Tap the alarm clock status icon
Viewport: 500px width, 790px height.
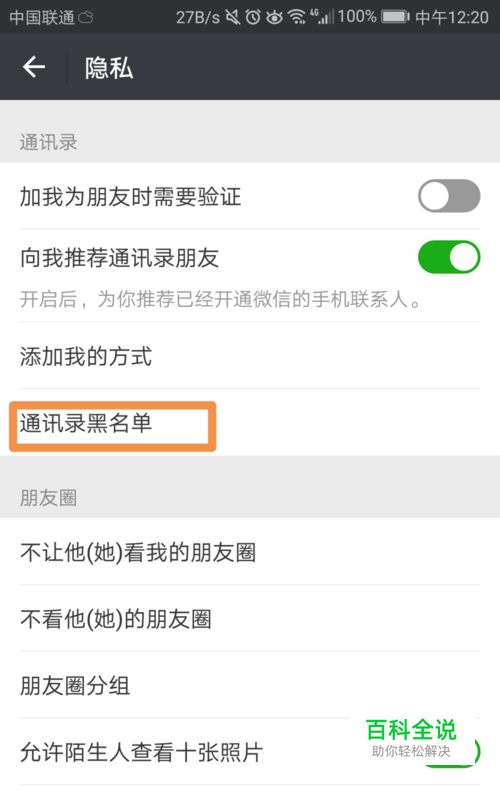tap(253, 17)
